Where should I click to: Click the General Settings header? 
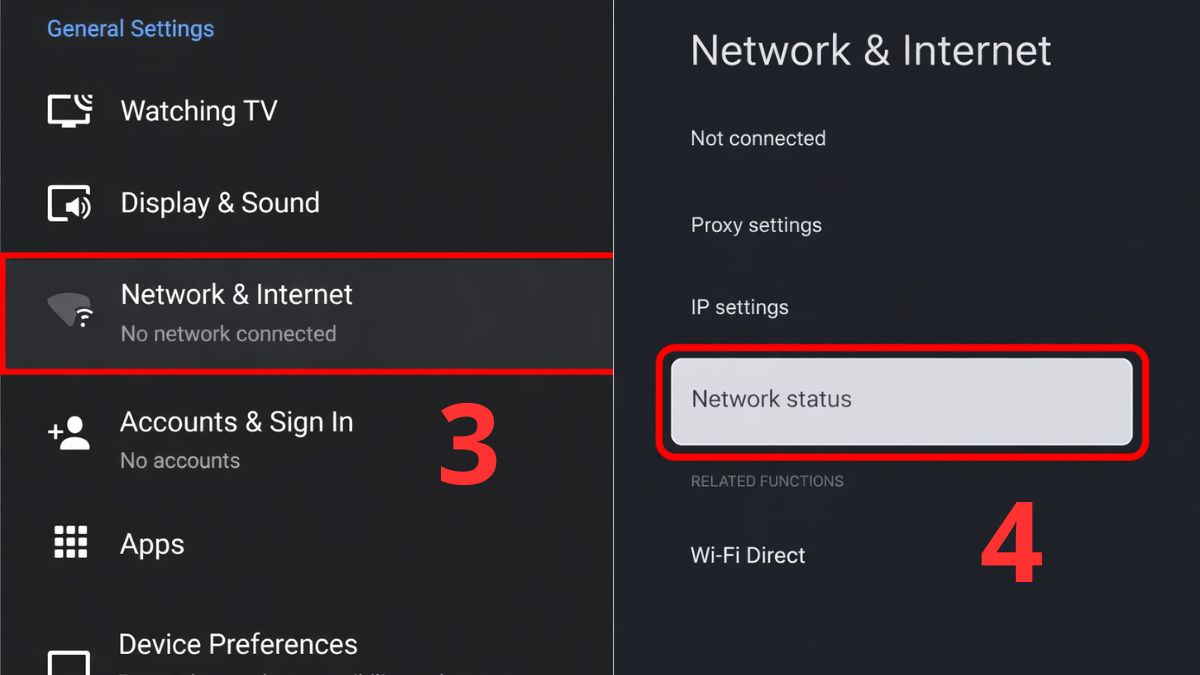(130, 29)
